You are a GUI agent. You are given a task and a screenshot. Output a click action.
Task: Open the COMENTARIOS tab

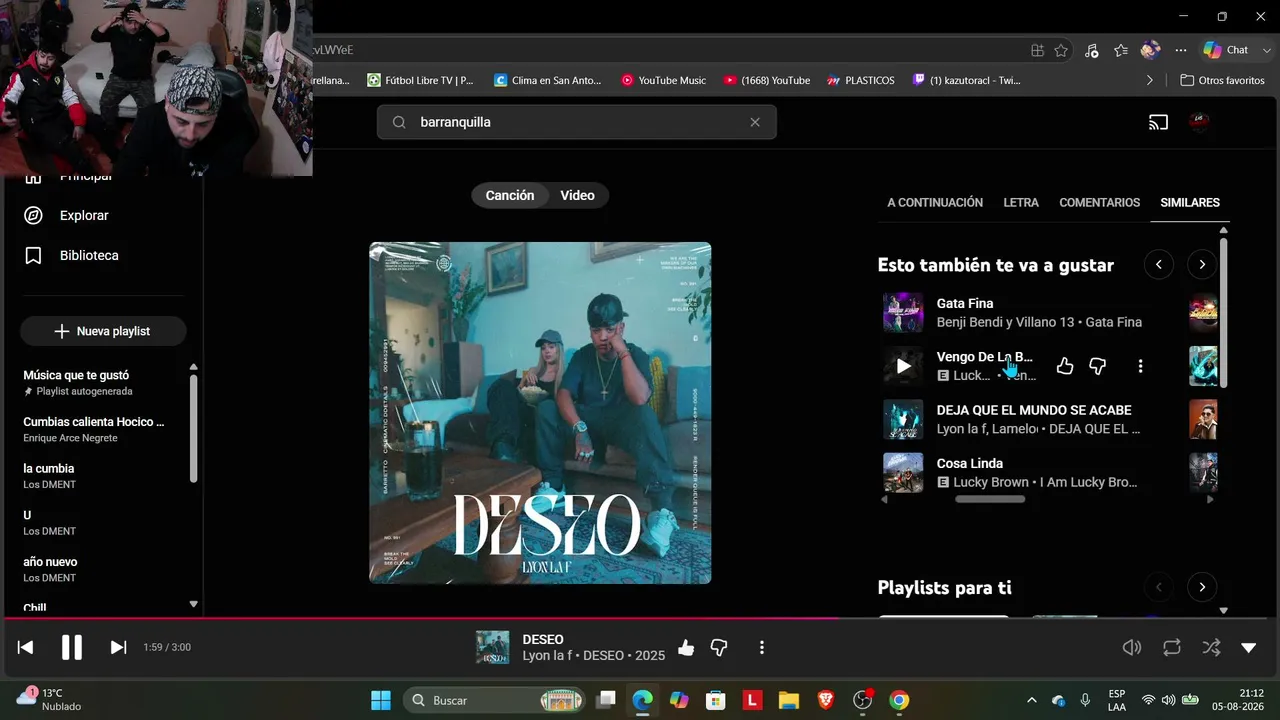pos(1100,202)
